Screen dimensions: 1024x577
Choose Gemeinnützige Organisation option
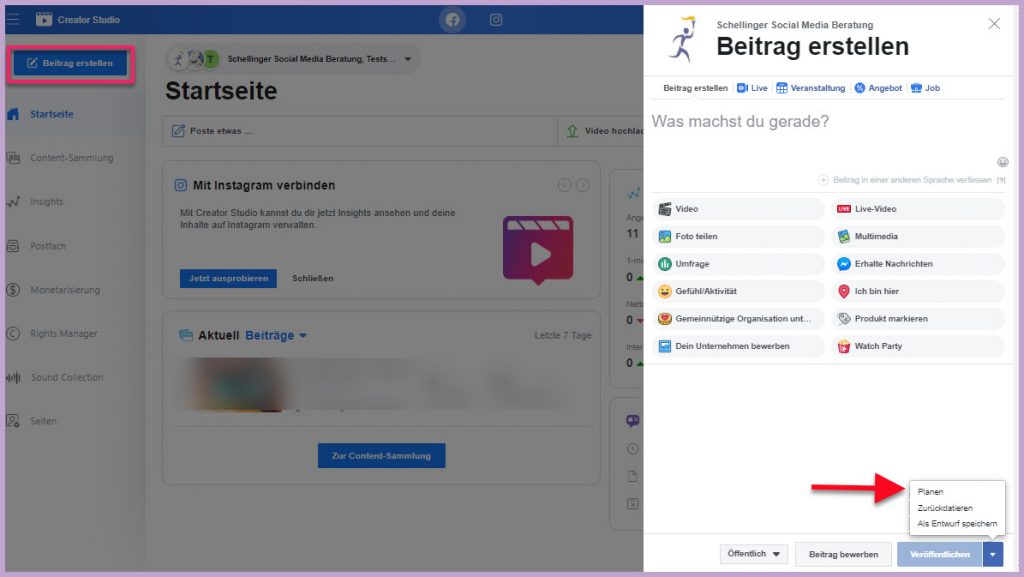(739, 319)
